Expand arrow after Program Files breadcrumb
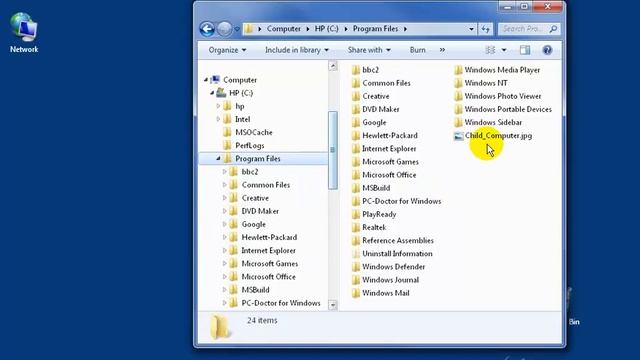The width and height of the screenshot is (640, 360). tap(405, 29)
